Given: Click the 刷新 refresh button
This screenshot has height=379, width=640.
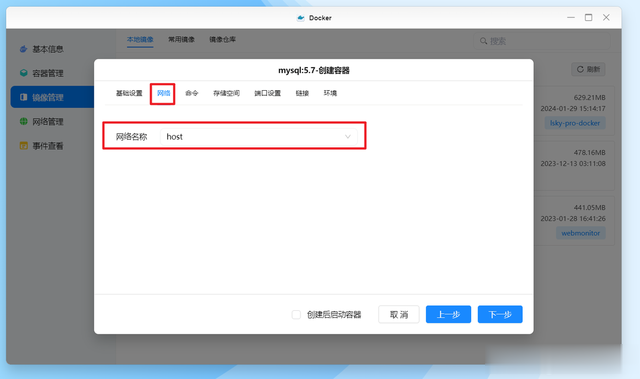Looking at the screenshot, I should [588, 69].
